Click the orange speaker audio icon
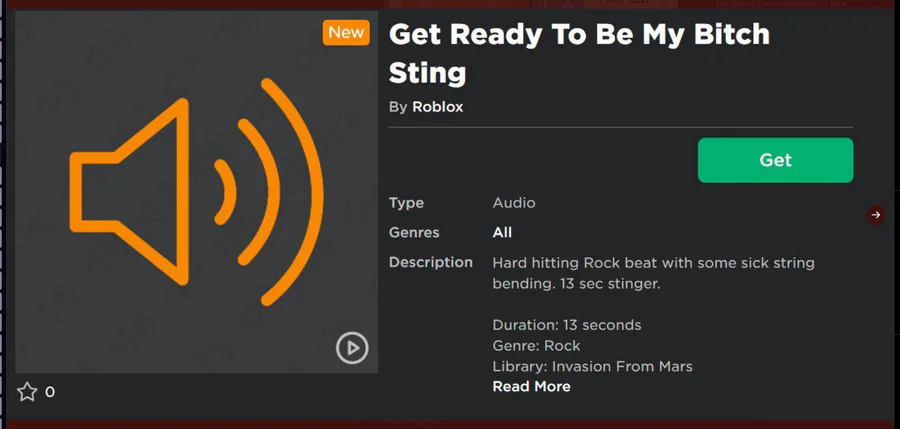 pyautogui.click(x=196, y=192)
